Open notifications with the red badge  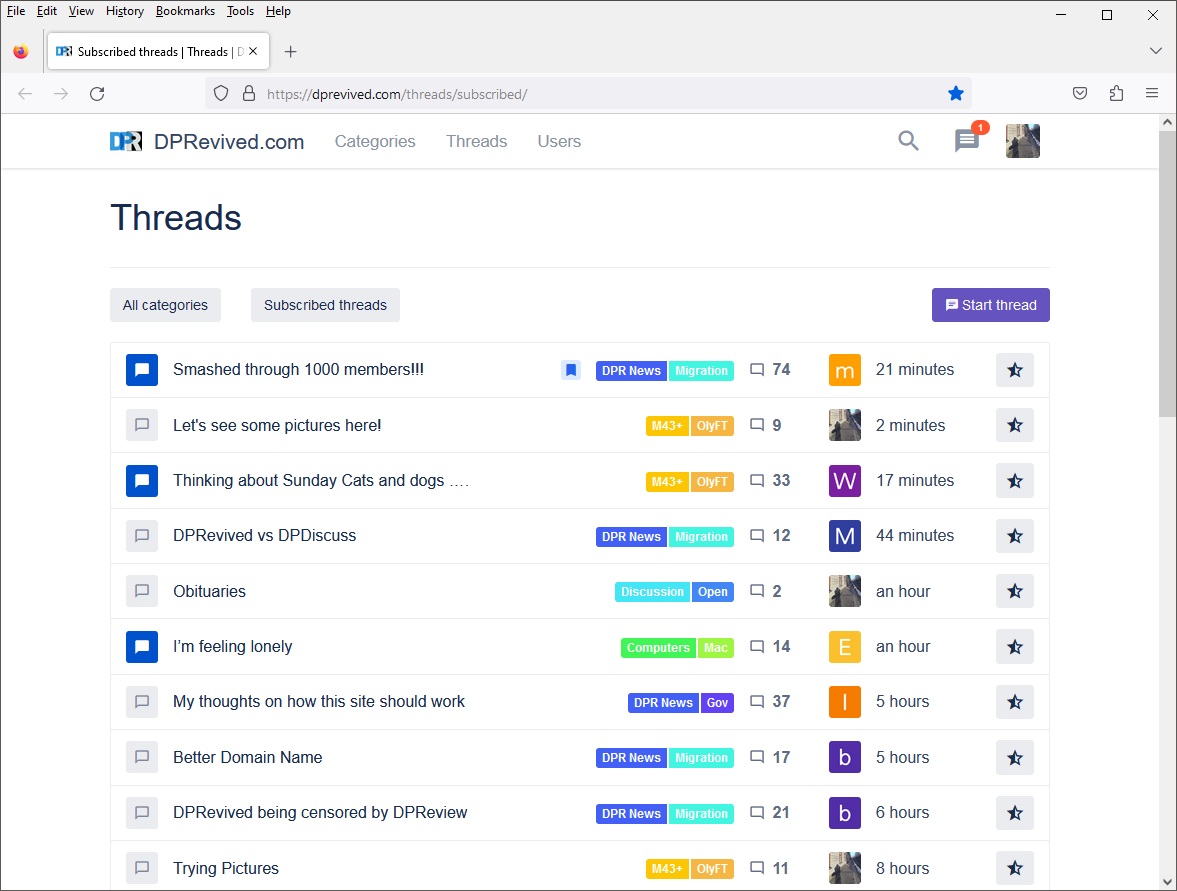click(967, 141)
